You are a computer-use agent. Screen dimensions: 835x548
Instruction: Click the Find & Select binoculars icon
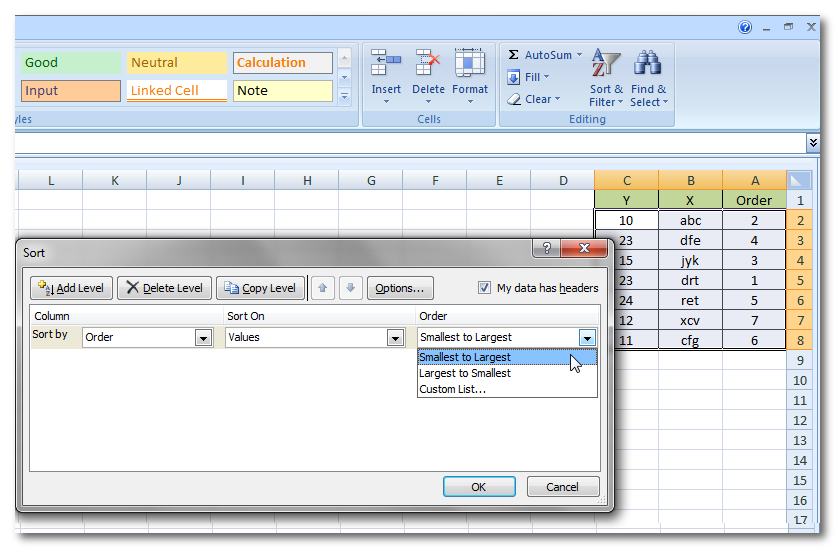pyautogui.click(x=648, y=64)
